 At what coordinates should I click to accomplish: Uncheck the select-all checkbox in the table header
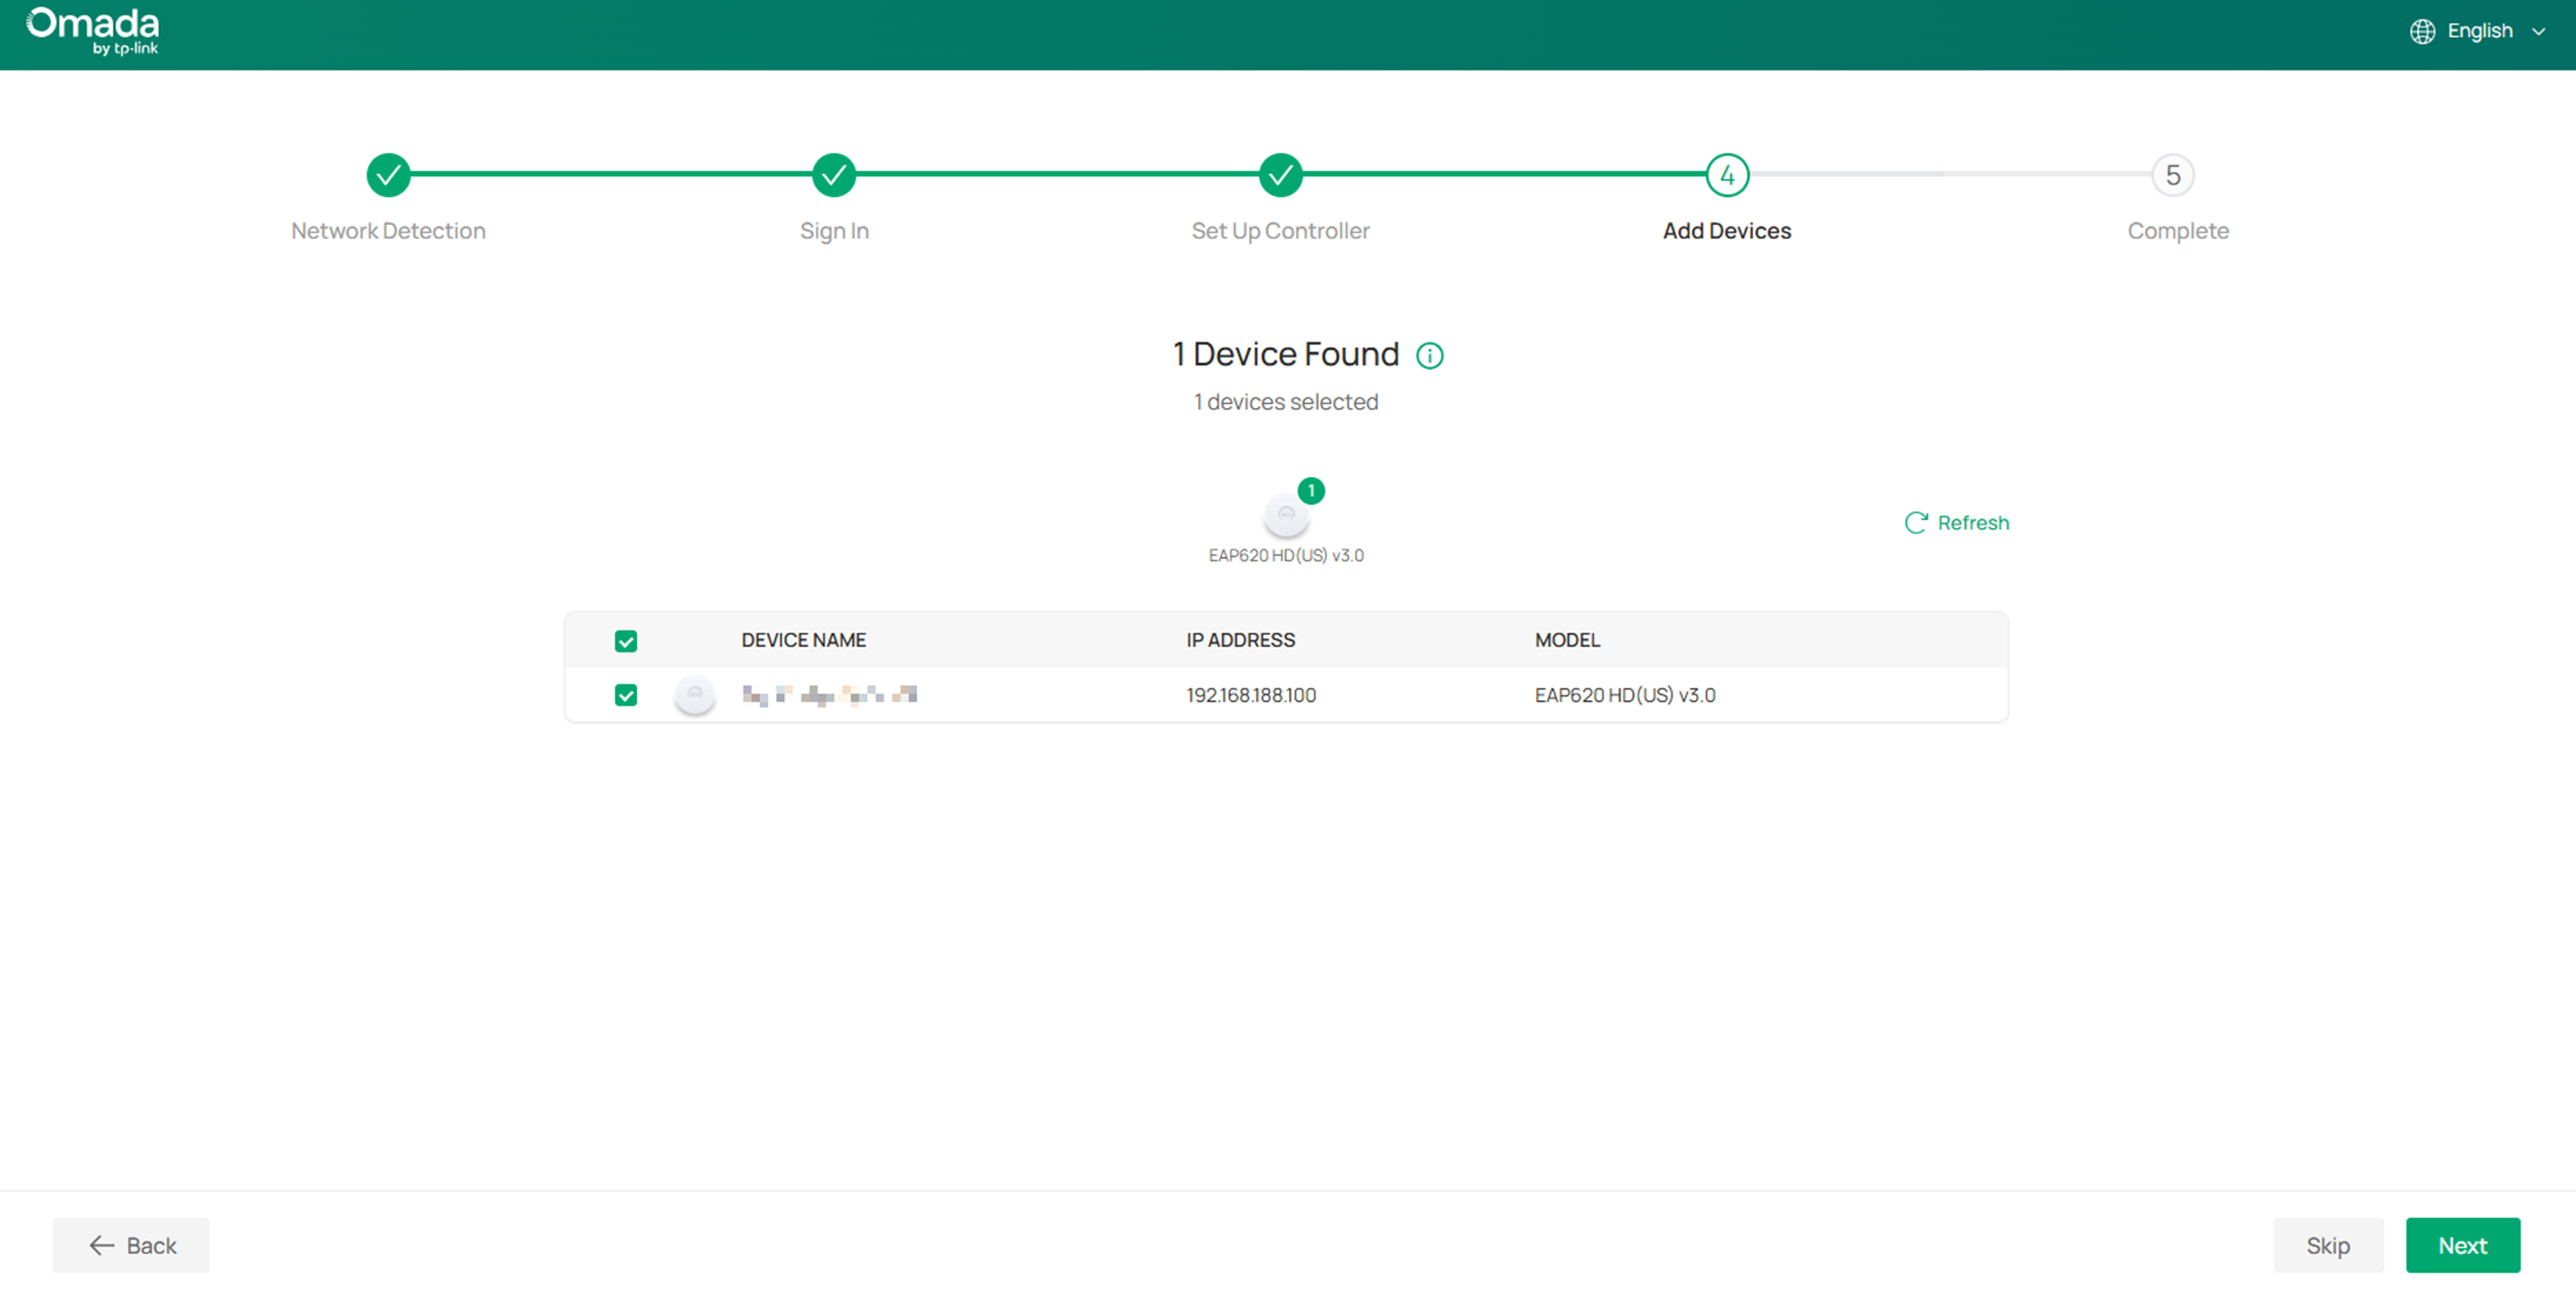point(626,640)
